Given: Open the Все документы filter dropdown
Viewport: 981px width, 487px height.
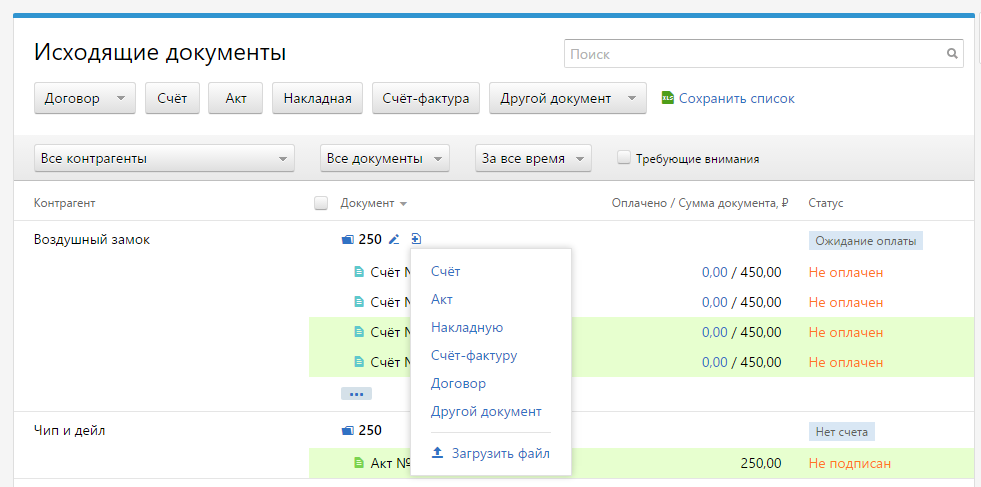Looking at the screenshot, I should pyautogui.click(x=385, y=158).
